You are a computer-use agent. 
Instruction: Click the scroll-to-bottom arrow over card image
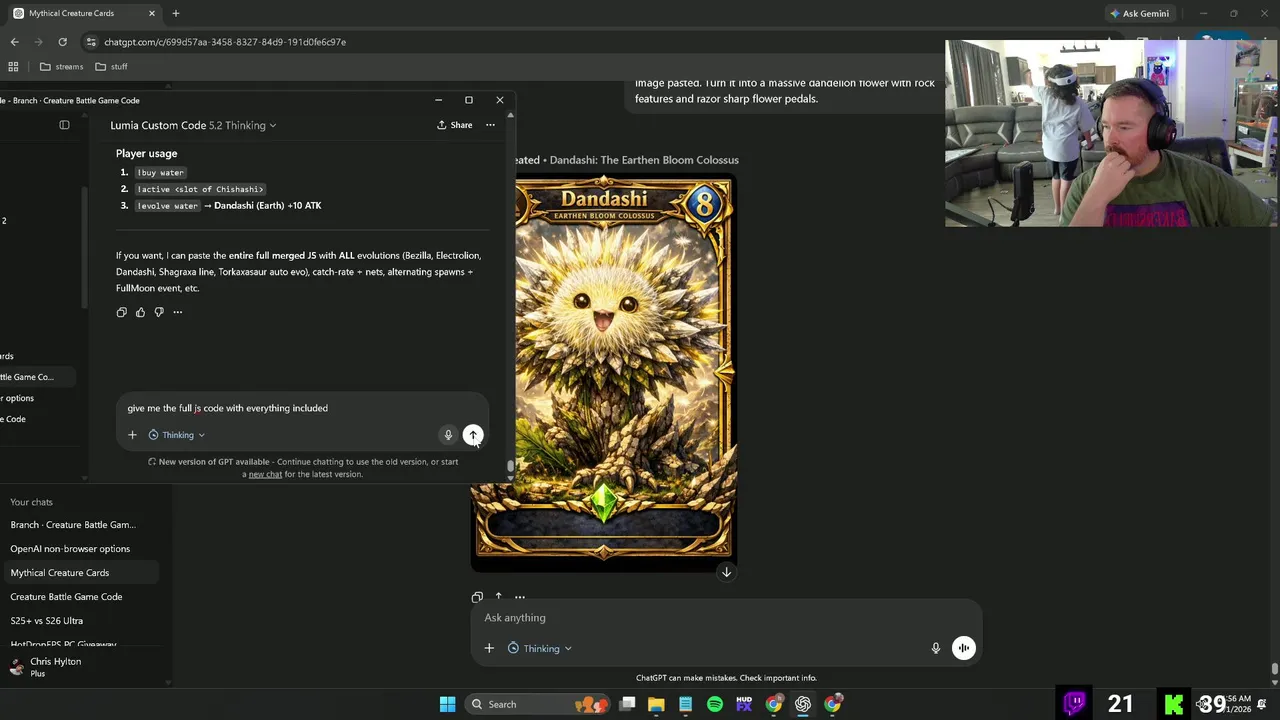click(x=727, y=572)
